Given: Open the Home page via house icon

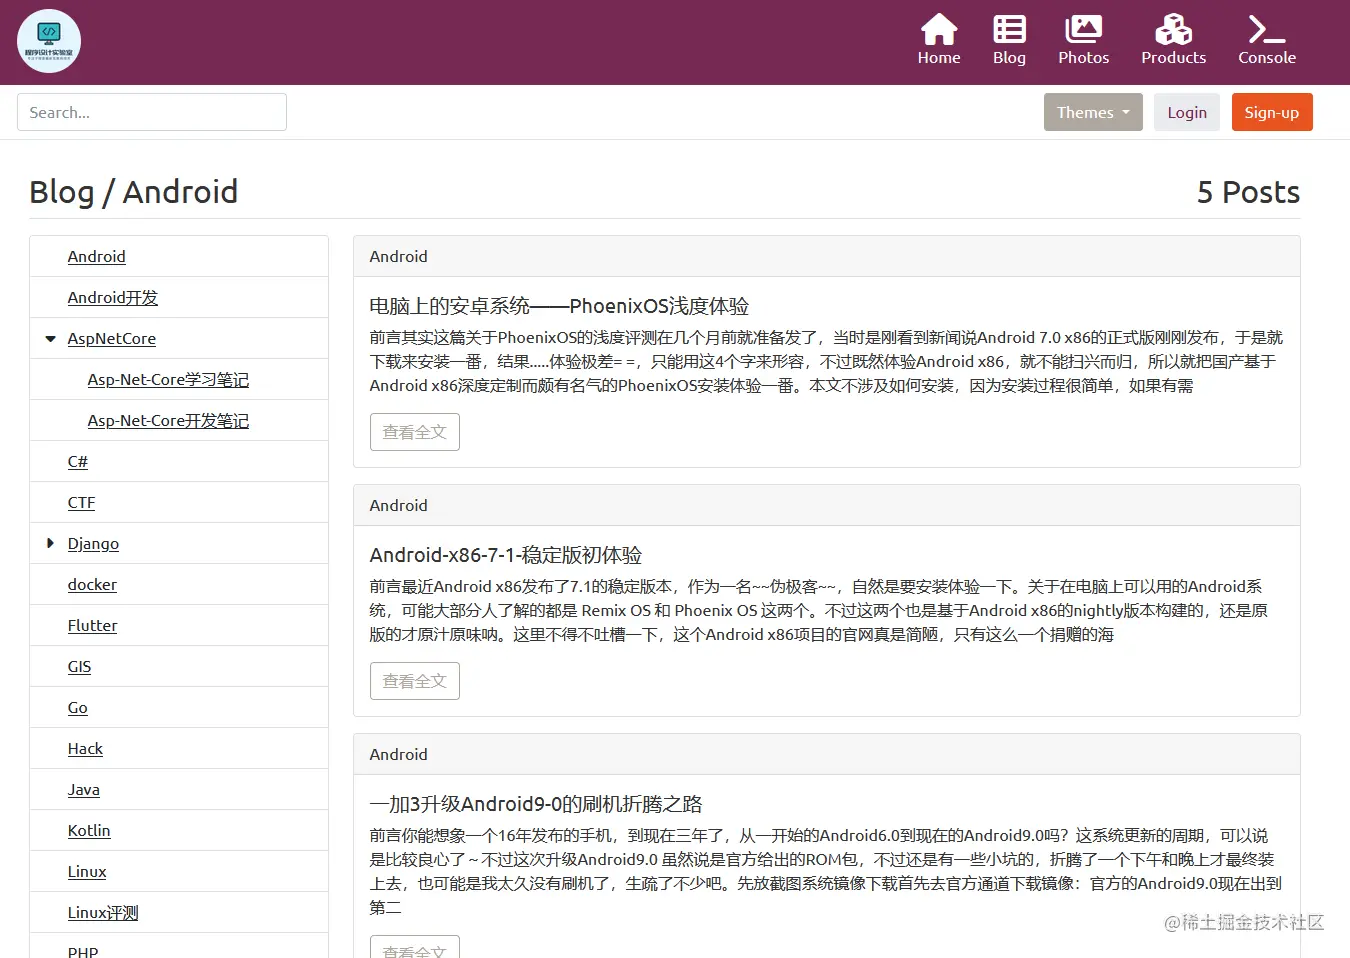Looking at the screenshot, I should pyautogui.click(x=938, y=30).
